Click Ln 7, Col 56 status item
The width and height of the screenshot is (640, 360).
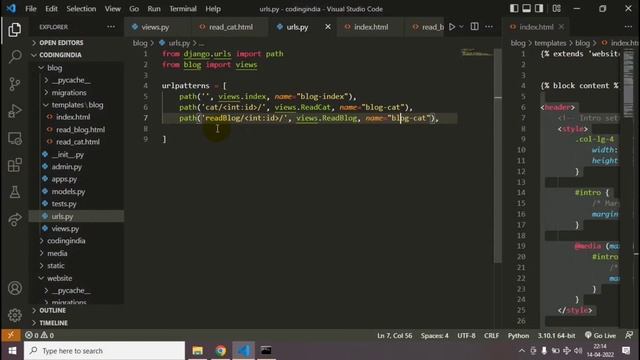pos(394,336)
